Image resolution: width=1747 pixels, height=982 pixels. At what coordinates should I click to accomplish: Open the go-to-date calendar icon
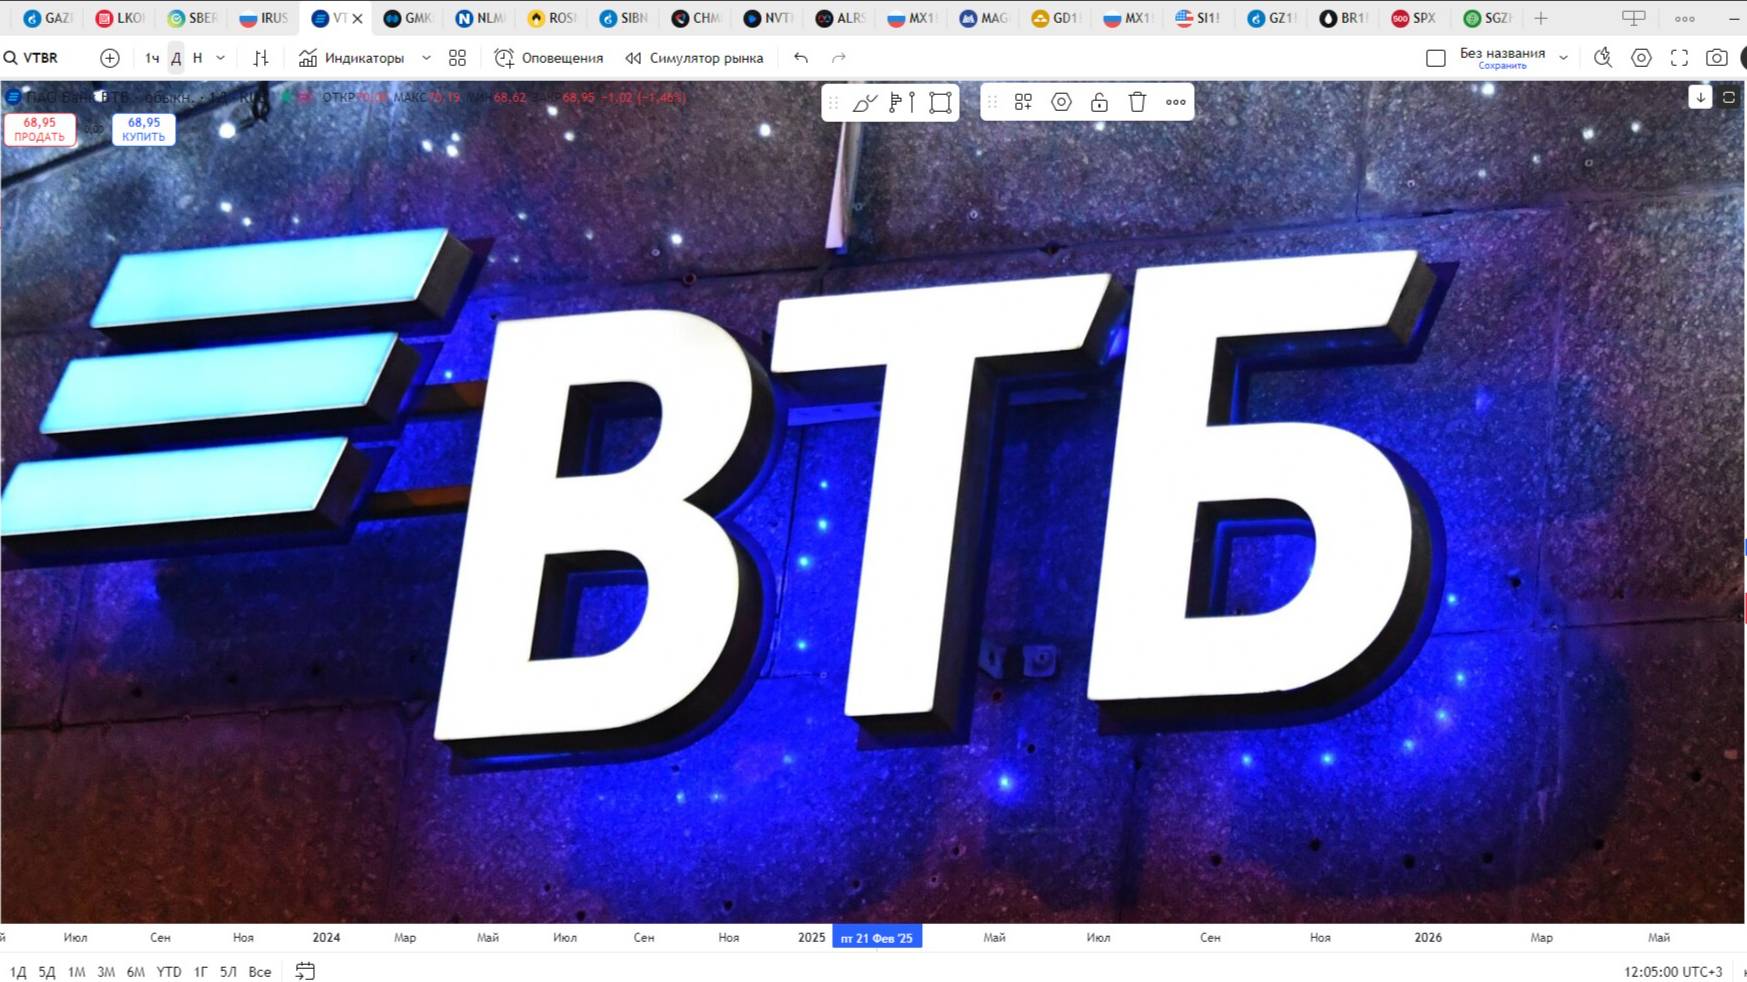(305, 971)
